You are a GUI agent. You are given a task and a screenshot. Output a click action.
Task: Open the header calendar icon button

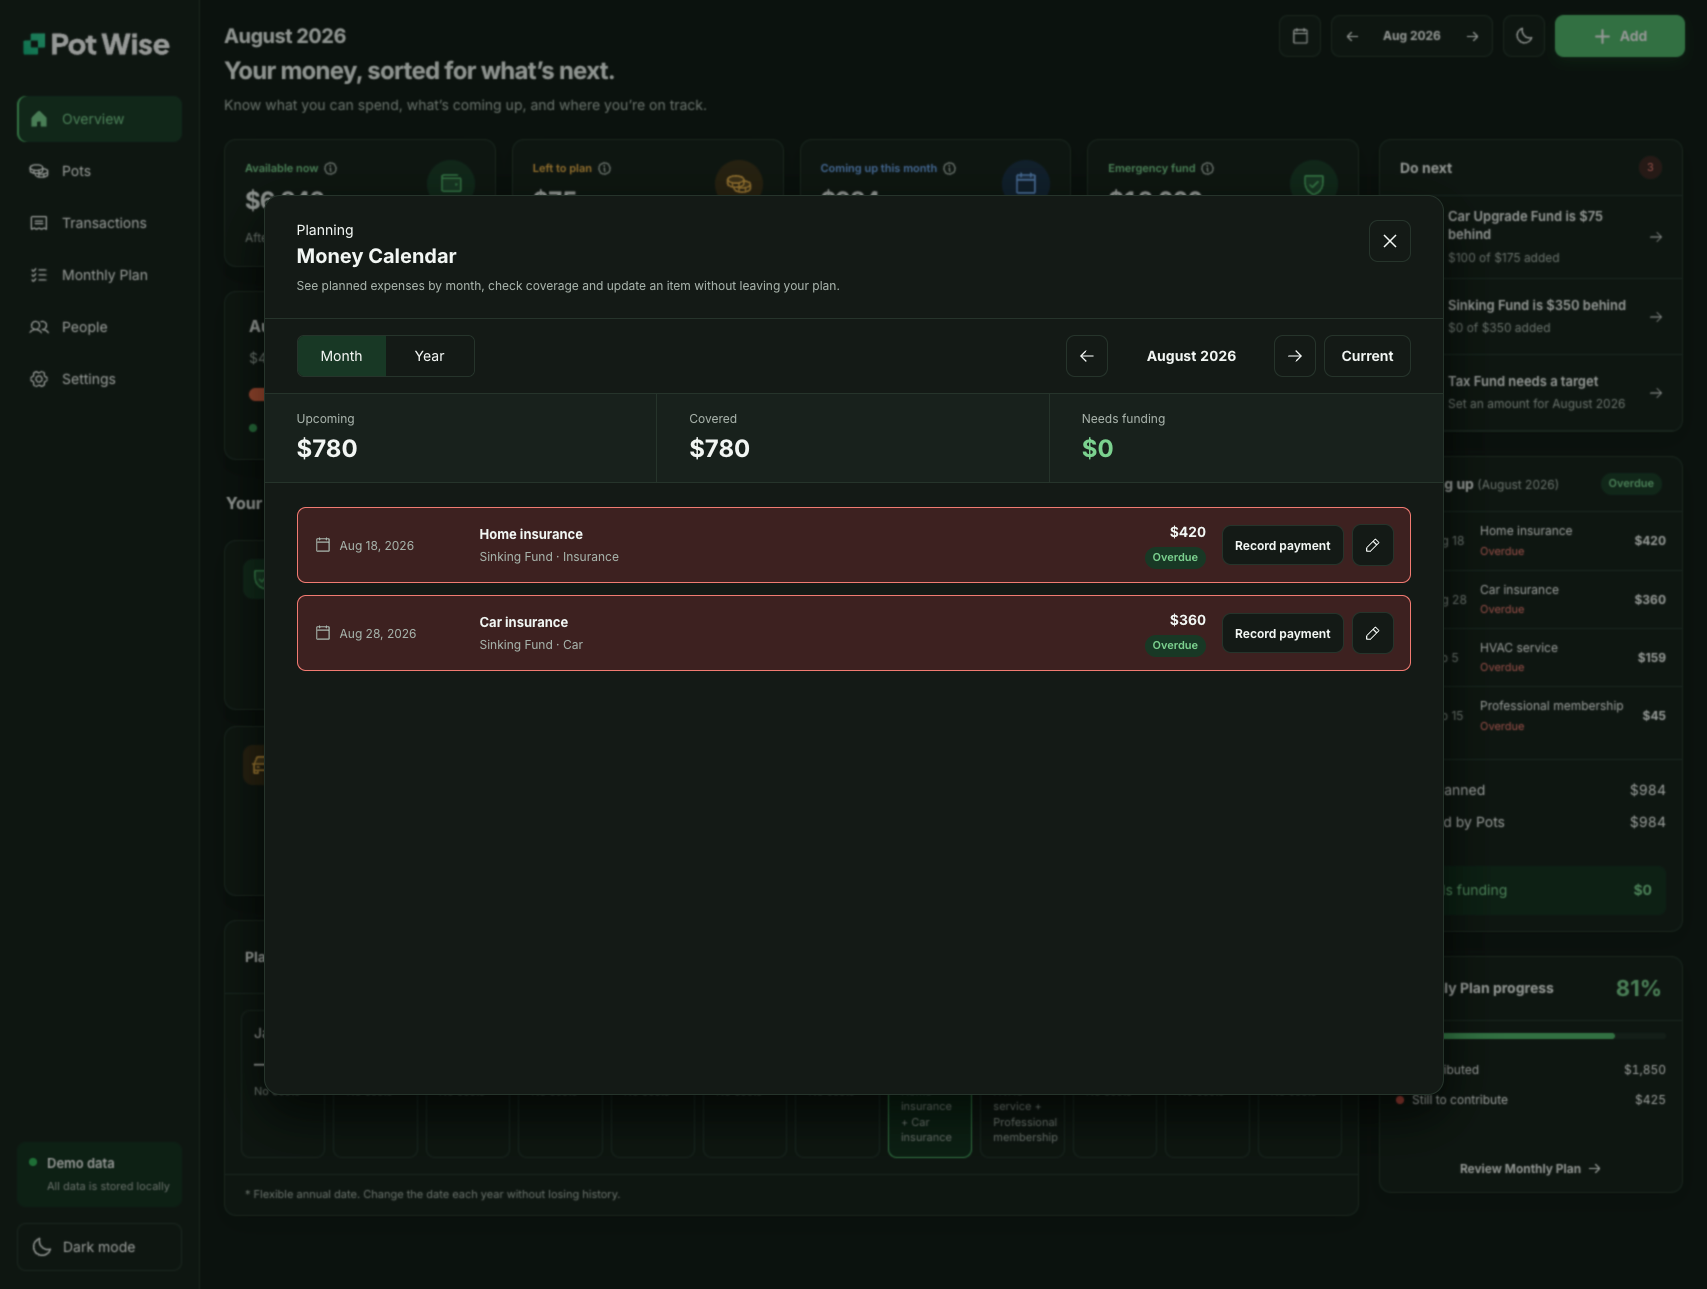coord(1300,36)
